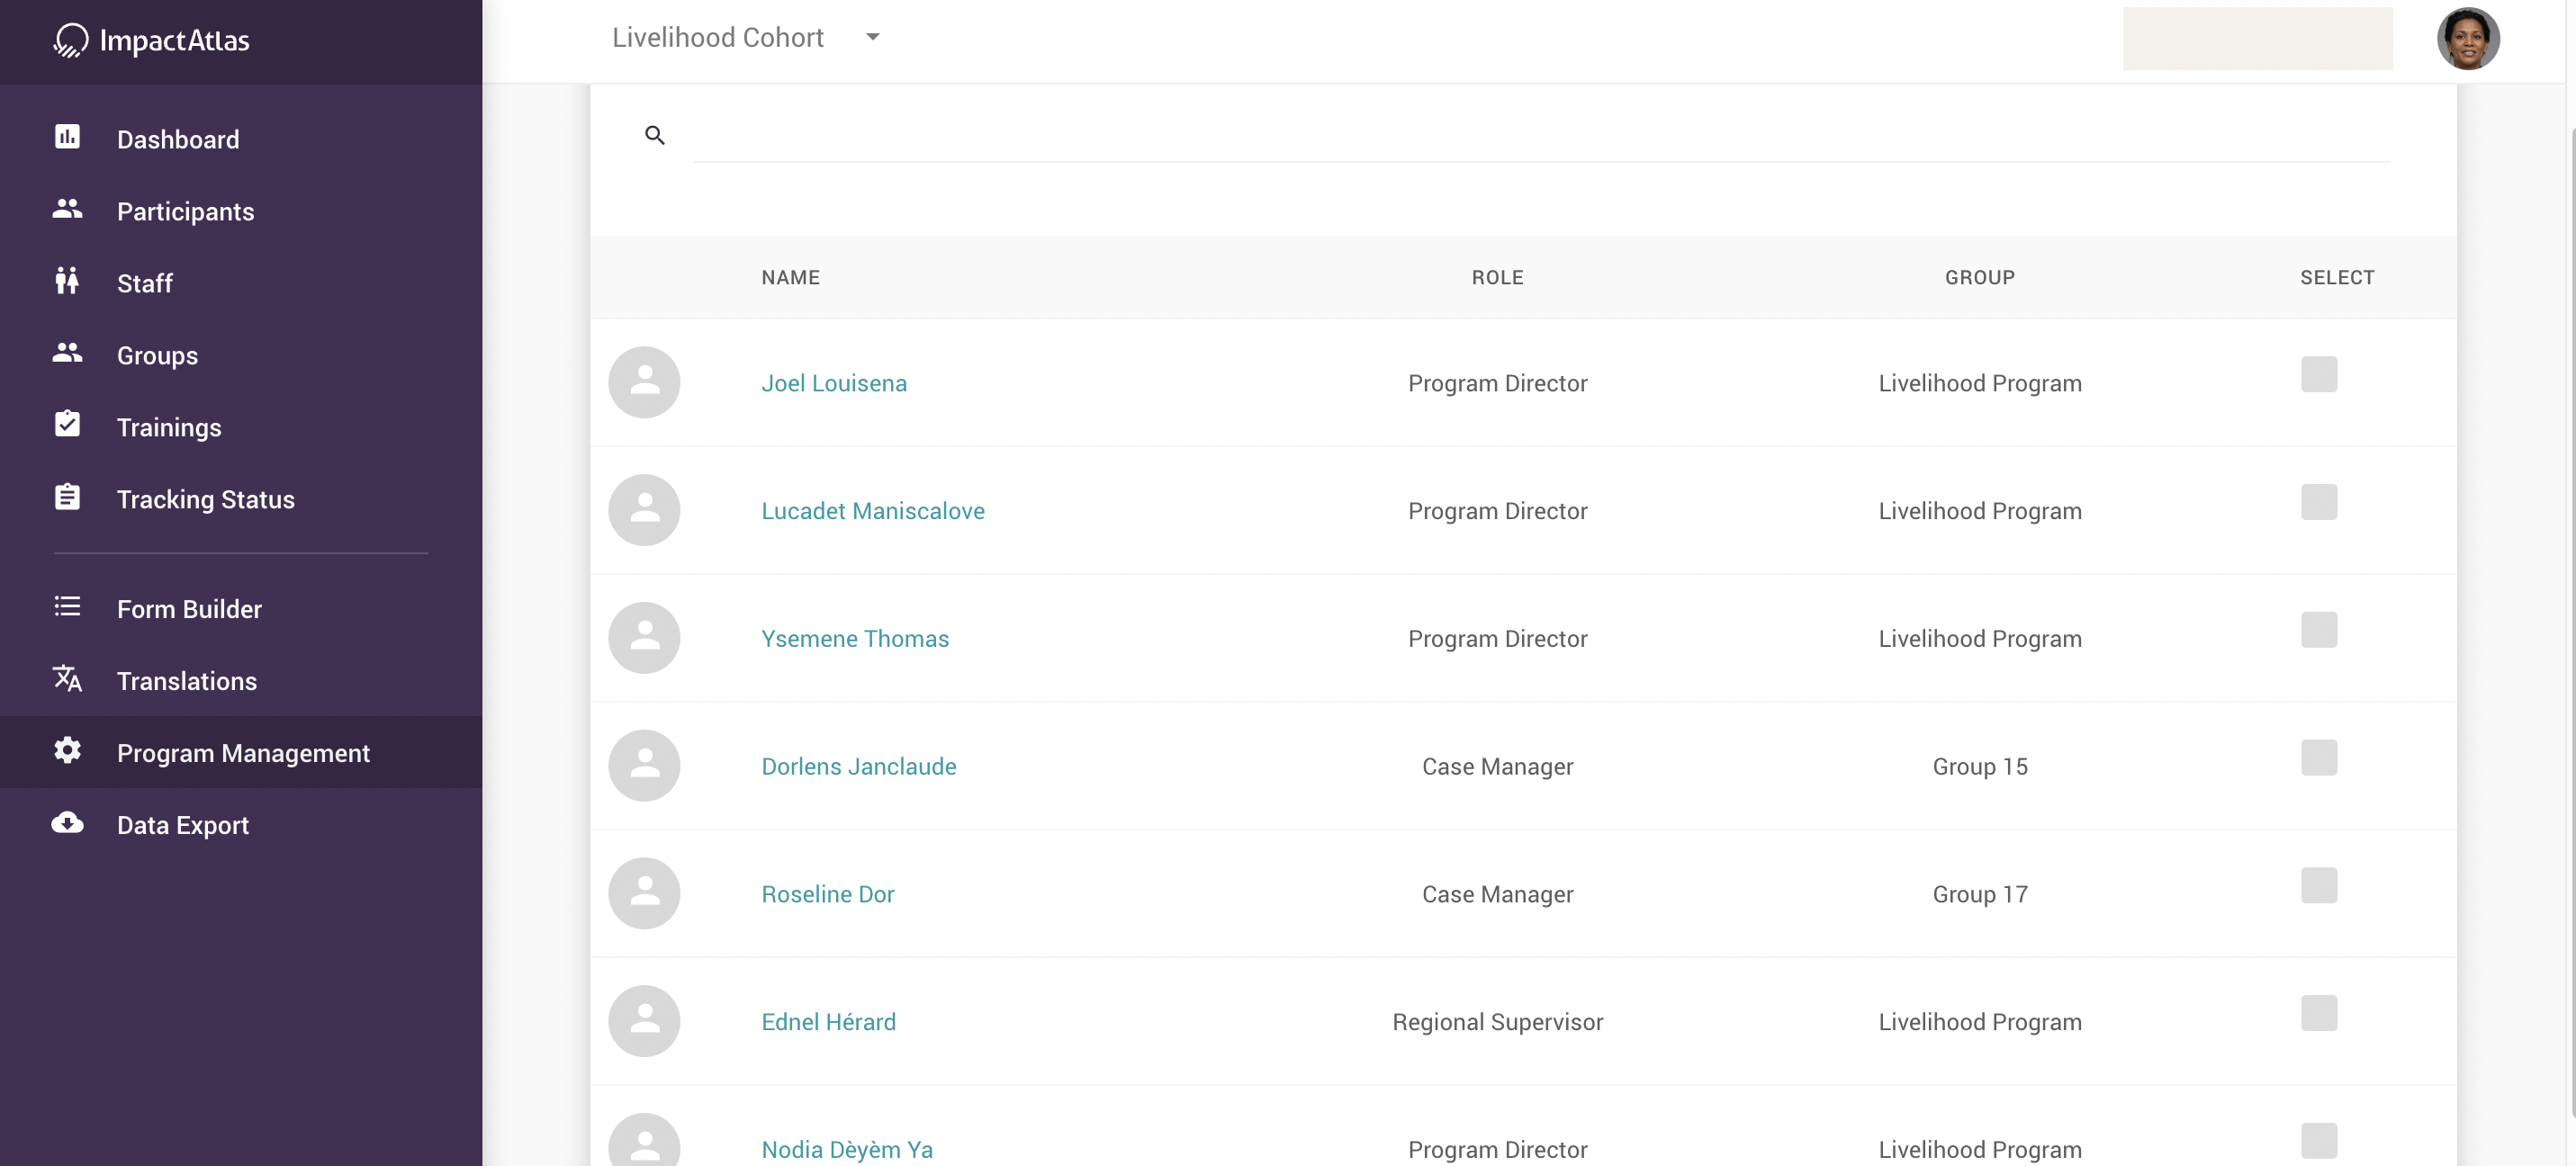Expand the Livelihood Cohort dropdown arrow
This screenshot has width=2576, height=1166.
[x=872, y=37]
